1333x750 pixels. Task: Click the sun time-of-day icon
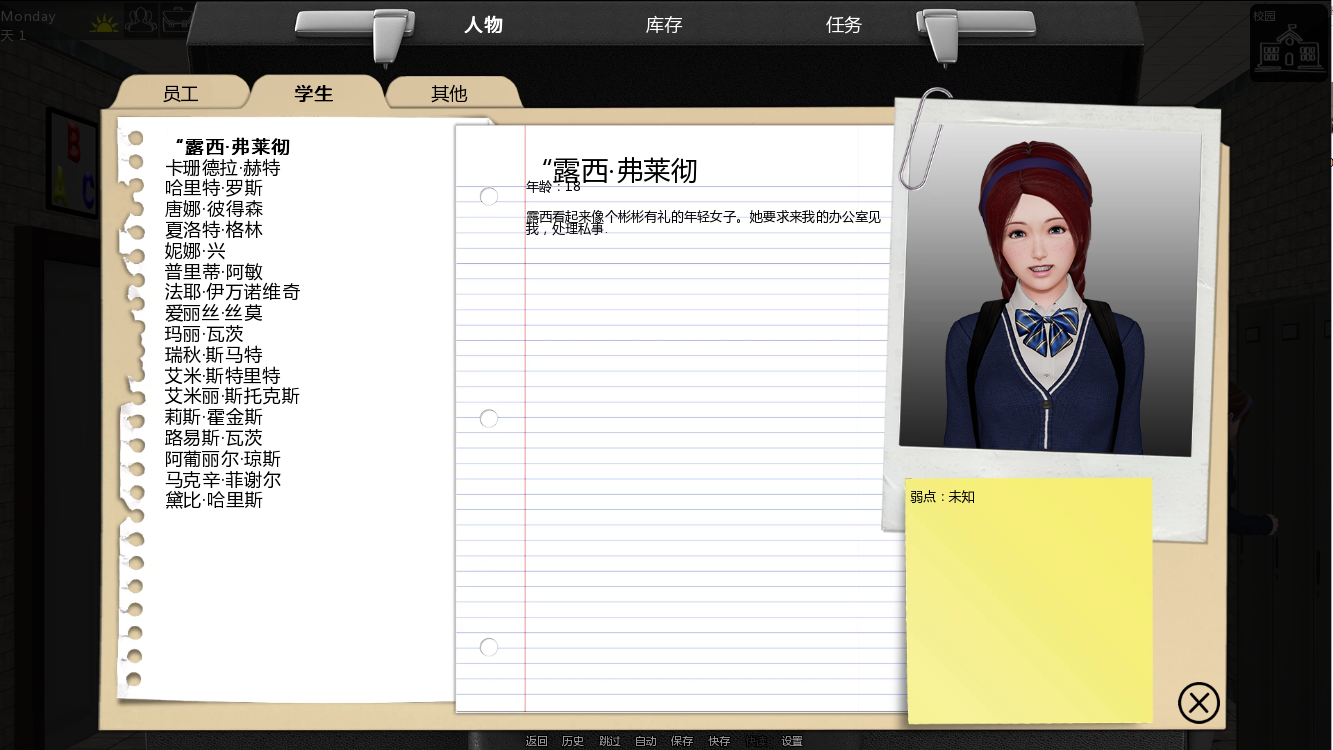(104, 21)
